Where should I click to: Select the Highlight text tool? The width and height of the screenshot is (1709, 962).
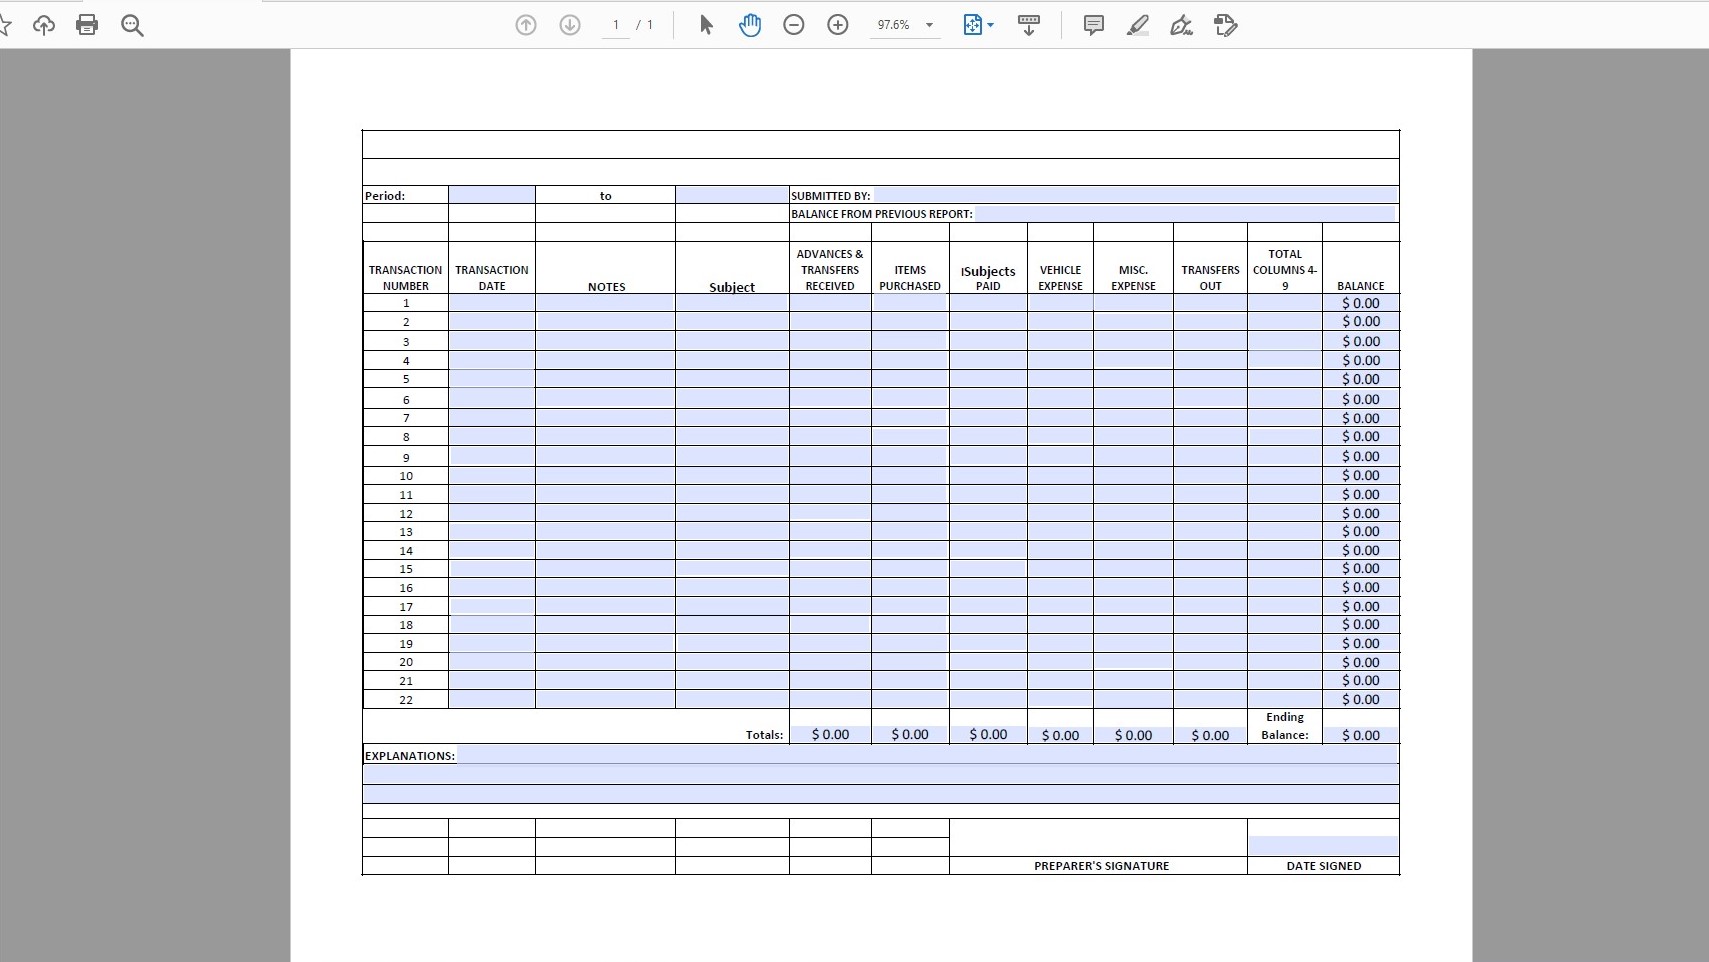point(1138,25)
